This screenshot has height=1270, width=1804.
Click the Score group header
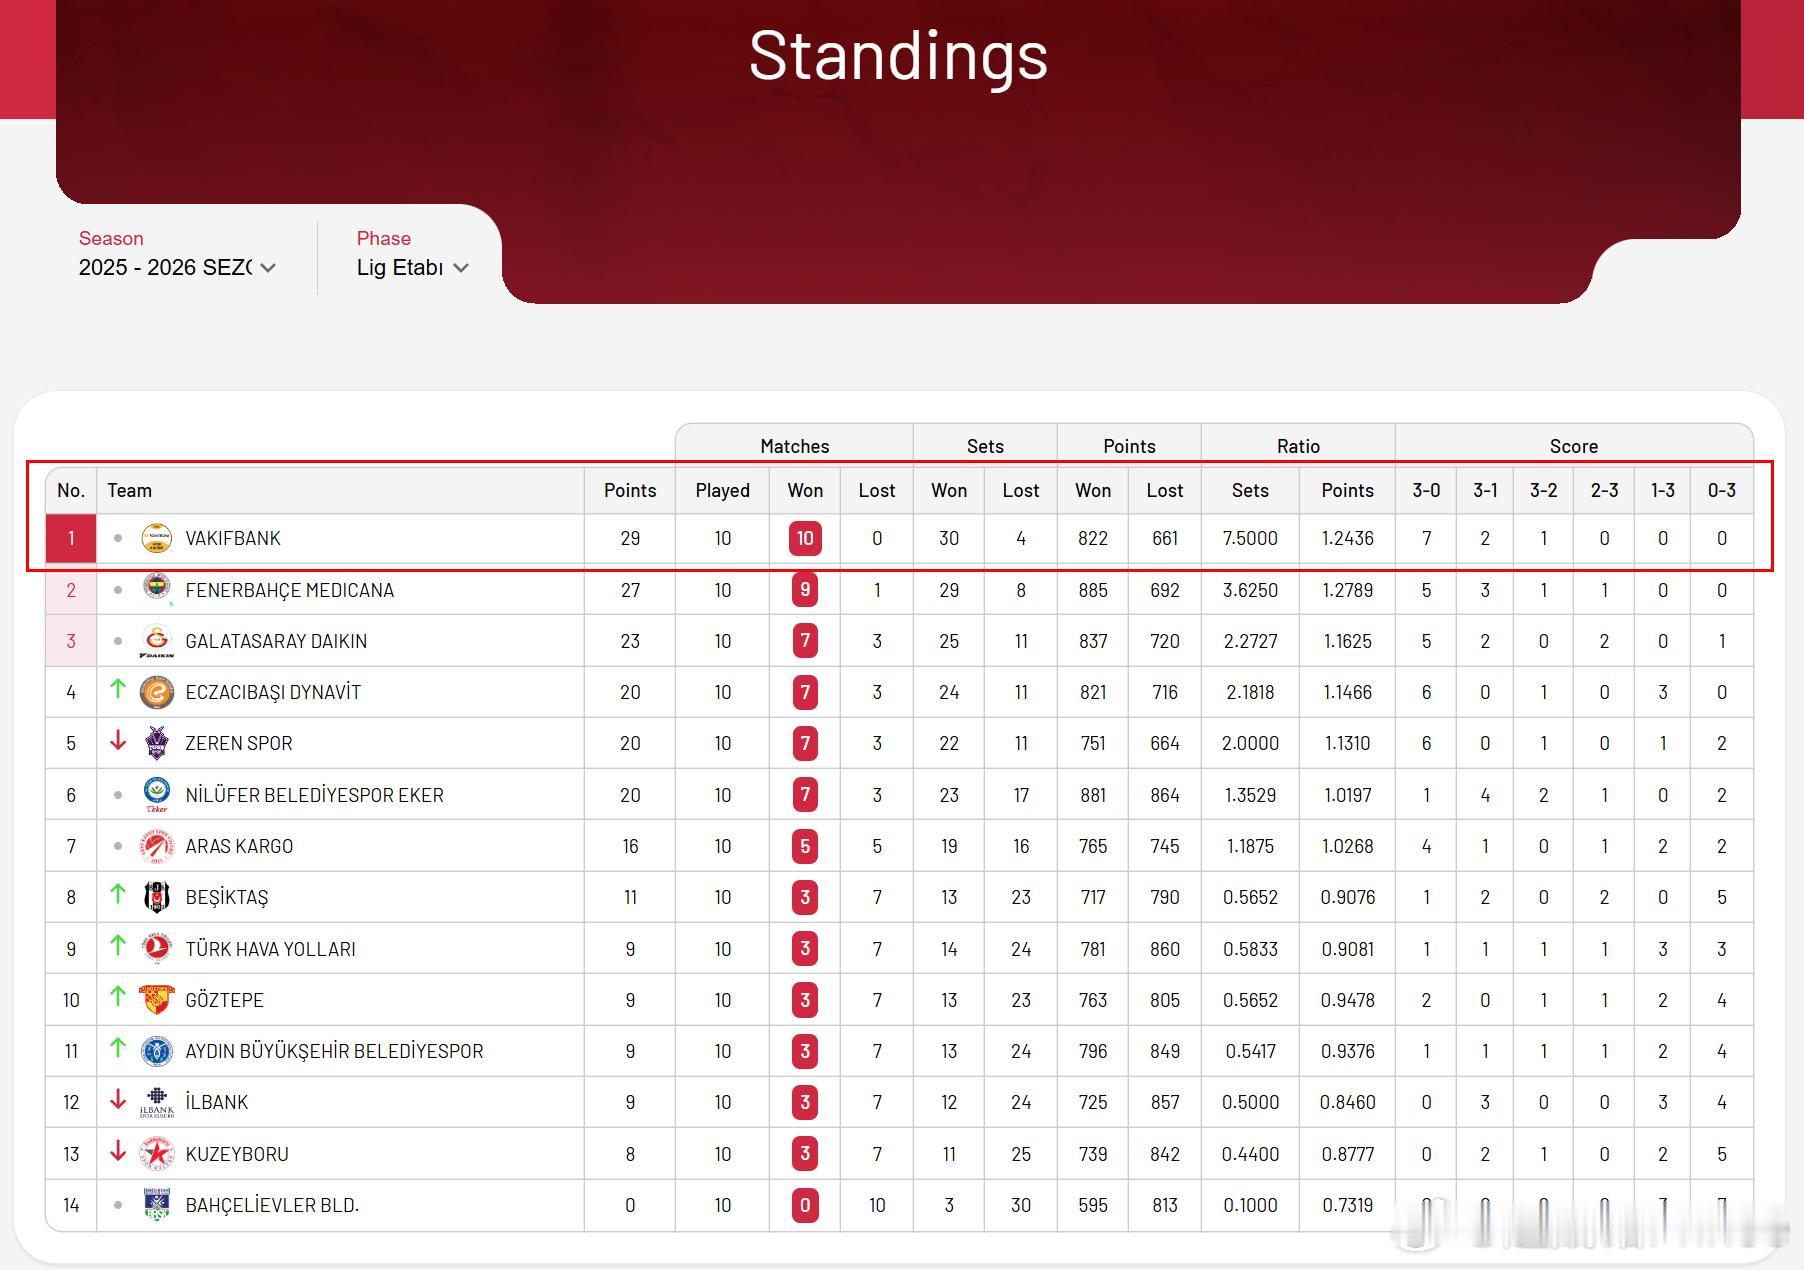point(1574,446)
